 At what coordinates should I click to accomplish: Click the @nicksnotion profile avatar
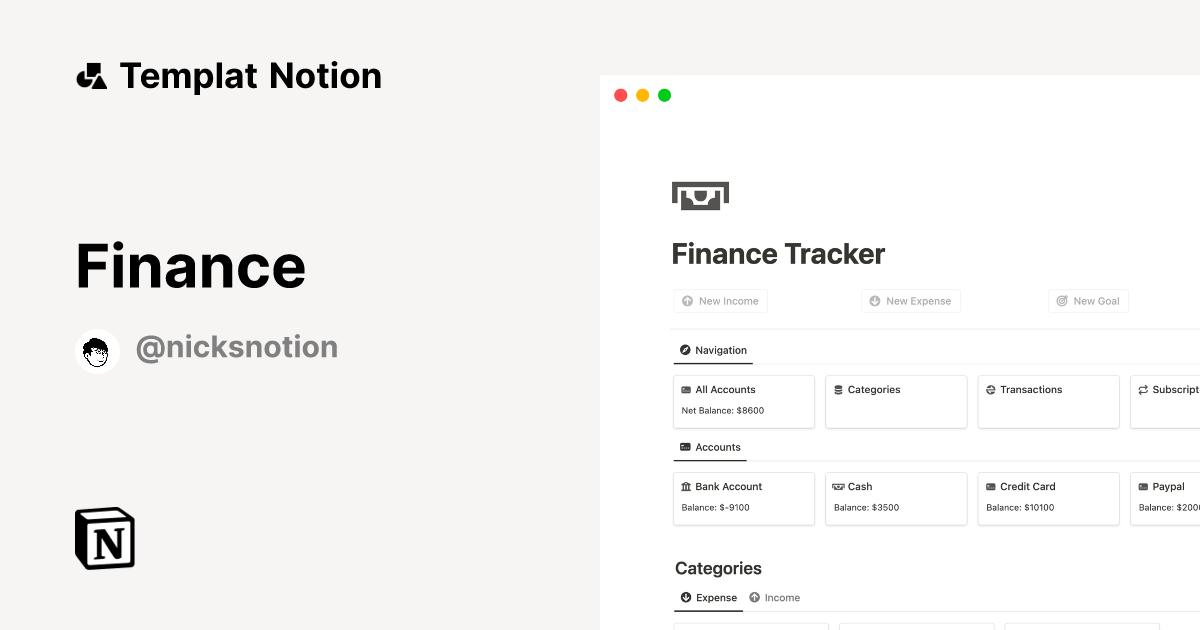[97, 351]
